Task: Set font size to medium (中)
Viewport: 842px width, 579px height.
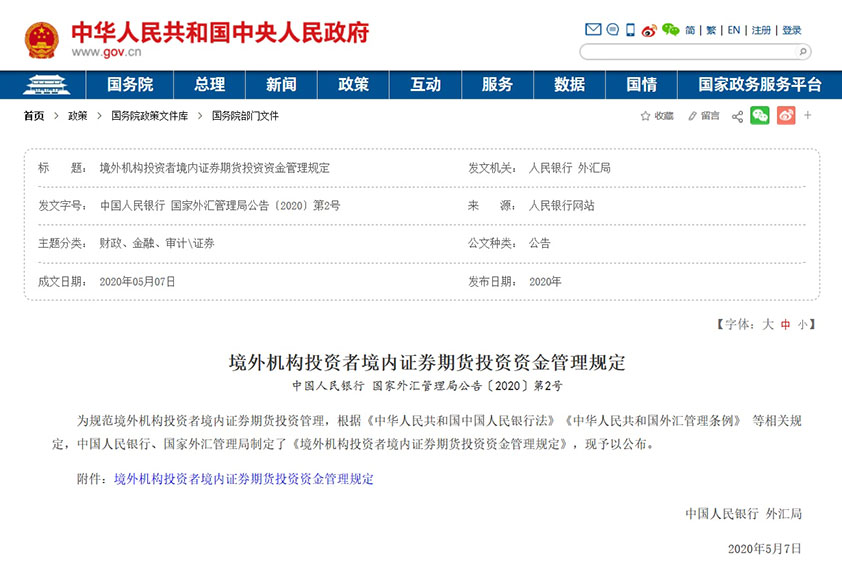Action: [x=785, y=324]
